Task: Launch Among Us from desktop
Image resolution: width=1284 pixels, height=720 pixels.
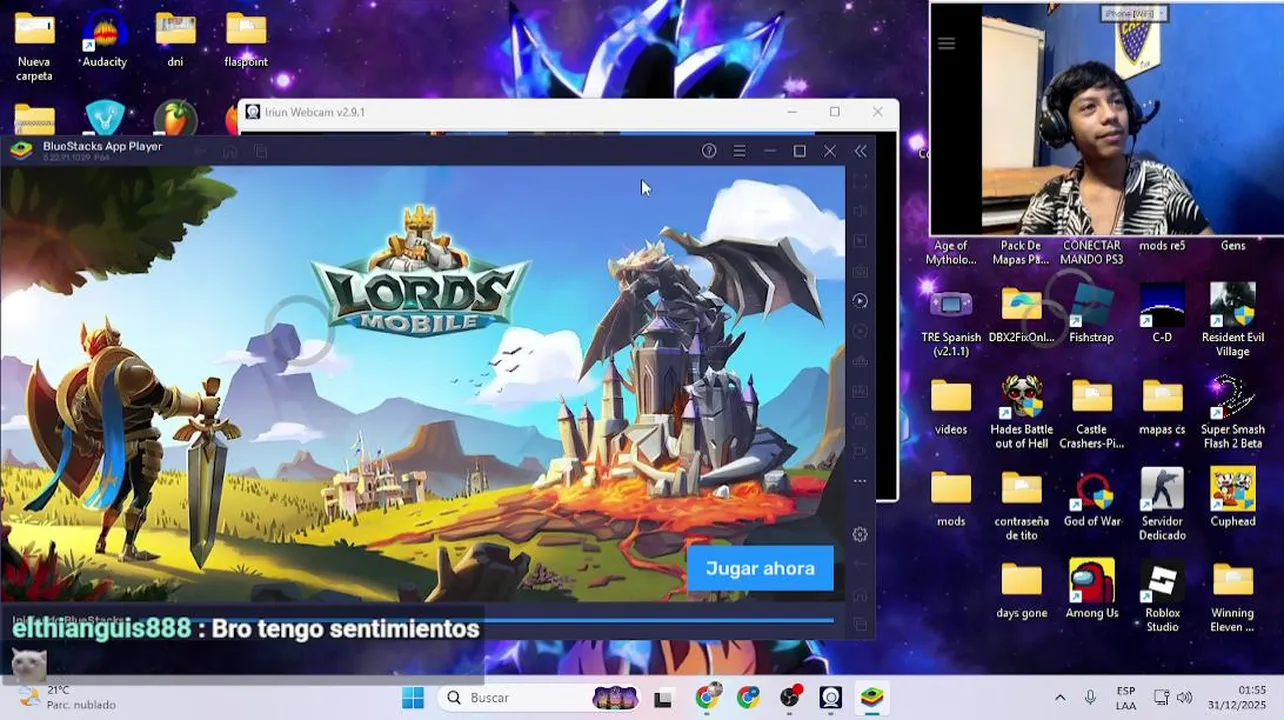Action: pos(1092,590)
